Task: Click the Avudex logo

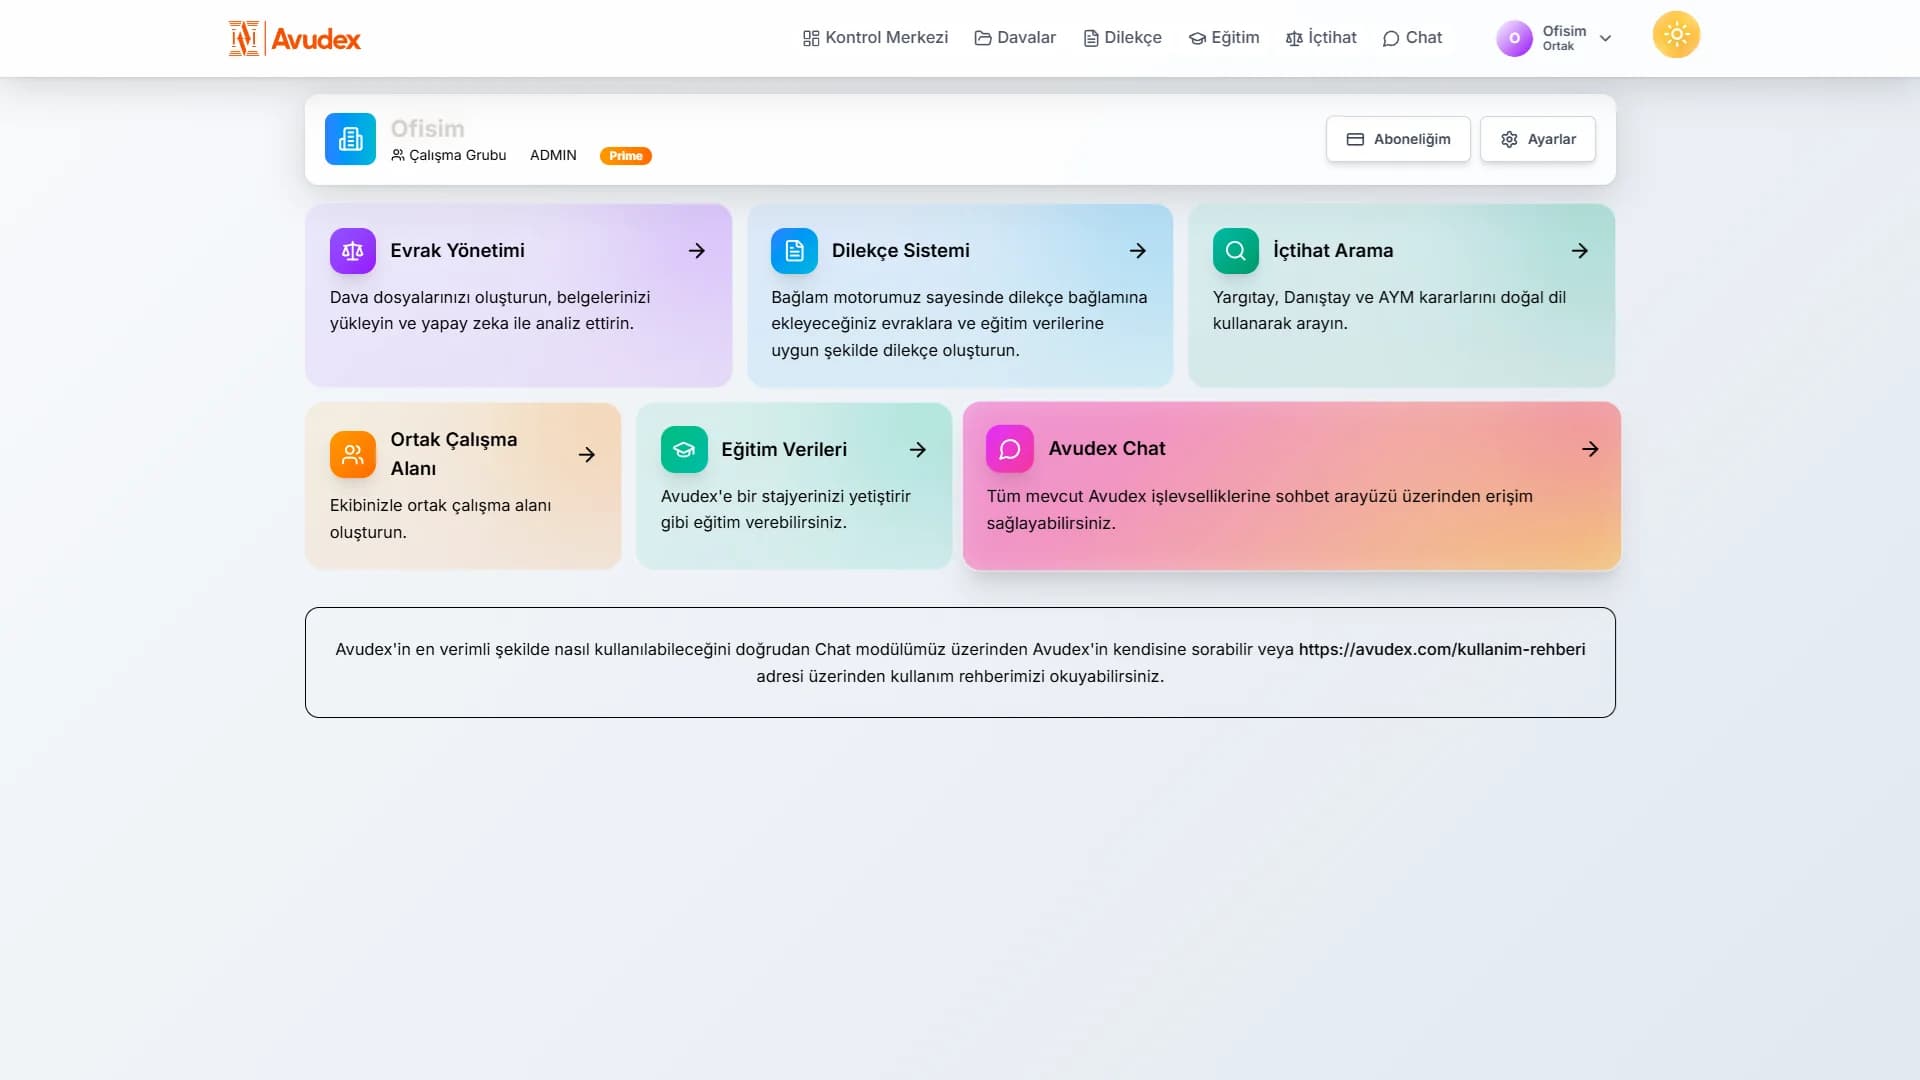Action: 293,38
